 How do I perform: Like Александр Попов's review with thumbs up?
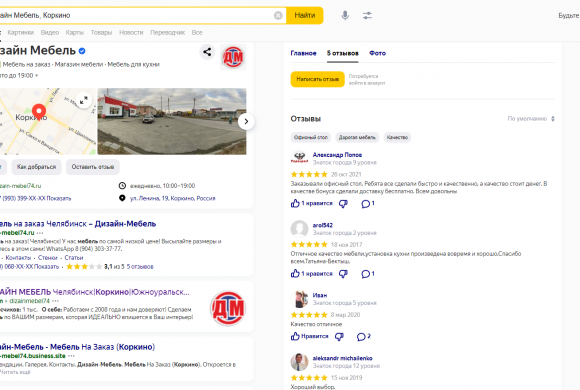[295, 204]
